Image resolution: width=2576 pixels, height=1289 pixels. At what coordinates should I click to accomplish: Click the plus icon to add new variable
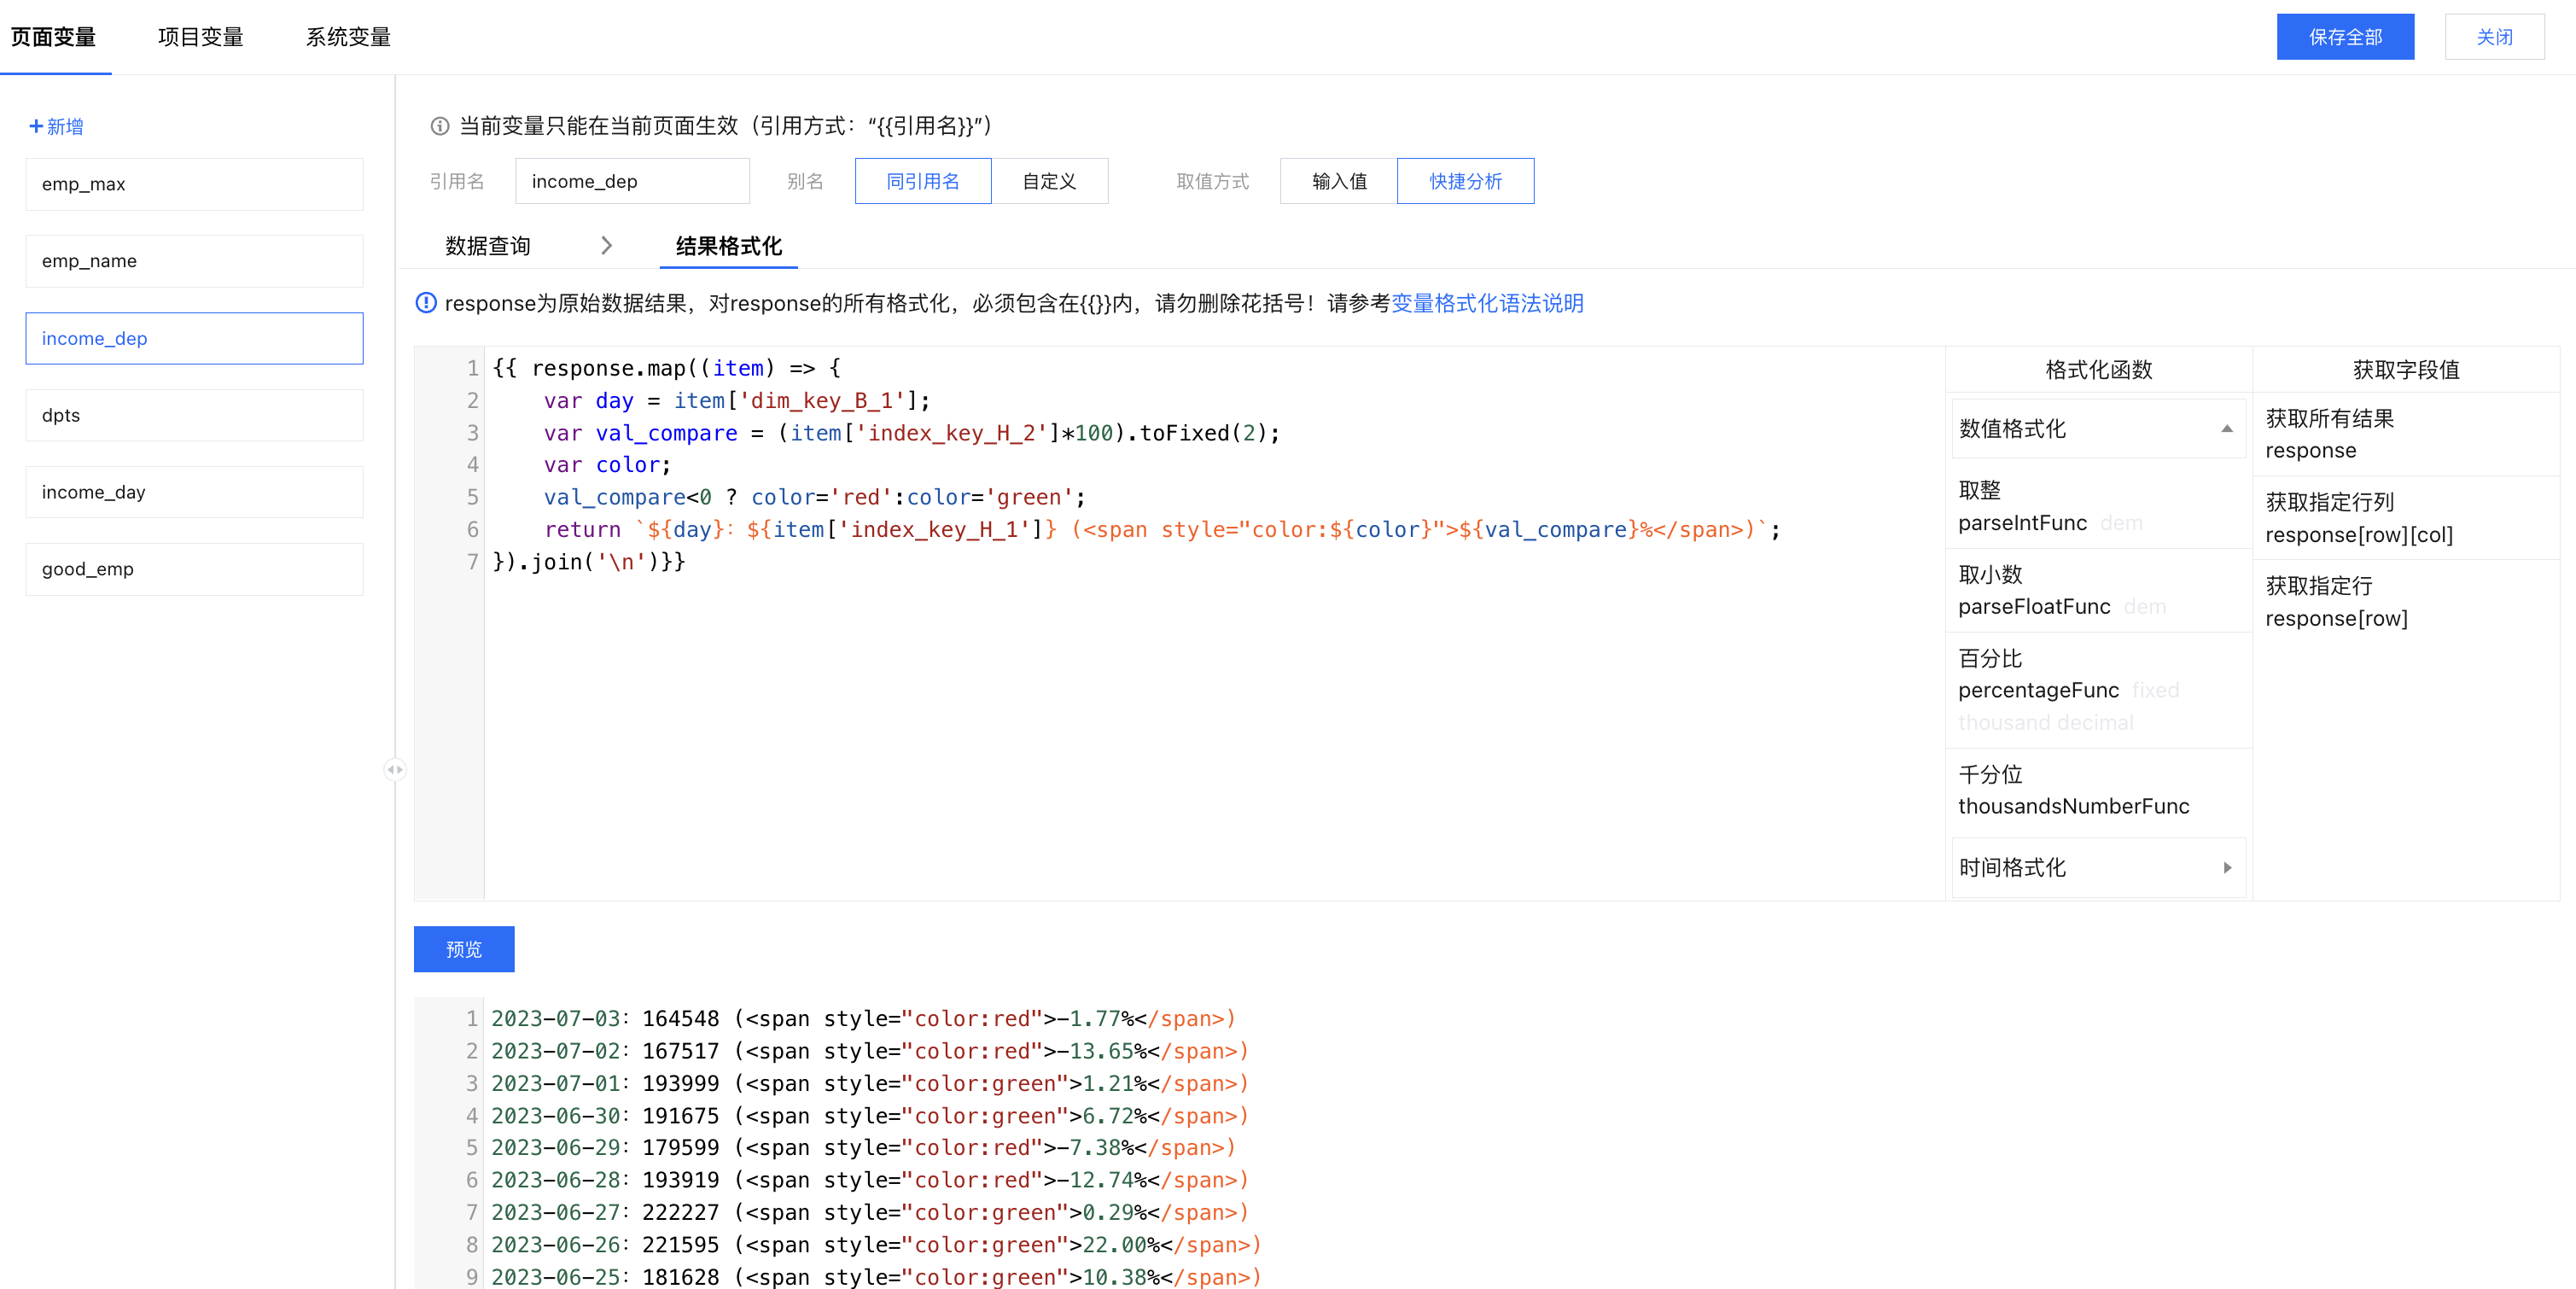[36, 126]
